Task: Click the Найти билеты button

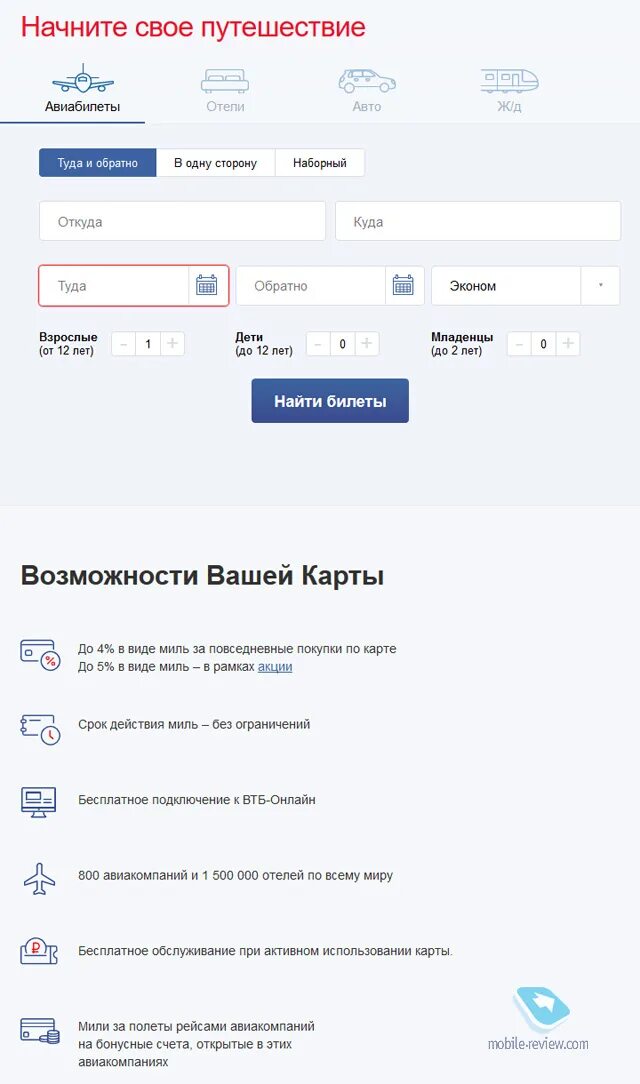Action: [x=330, y=401]
